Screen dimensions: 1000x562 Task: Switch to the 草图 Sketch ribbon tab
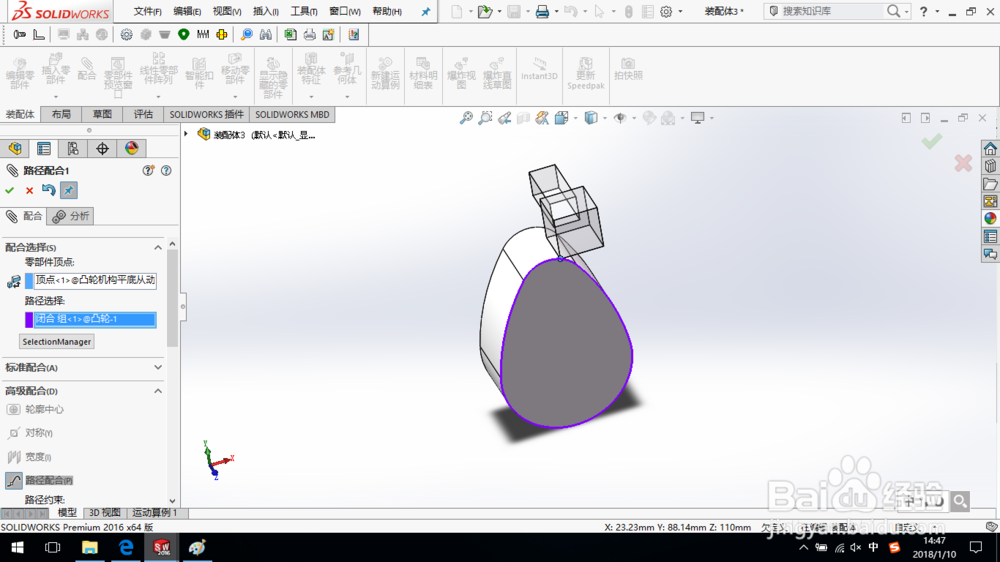point(102,114)
